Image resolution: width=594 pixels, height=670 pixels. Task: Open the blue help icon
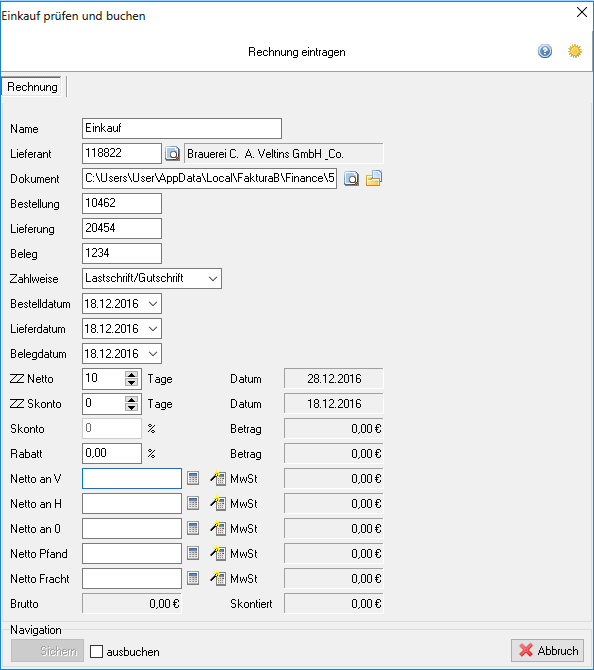(x=545, y=51)
